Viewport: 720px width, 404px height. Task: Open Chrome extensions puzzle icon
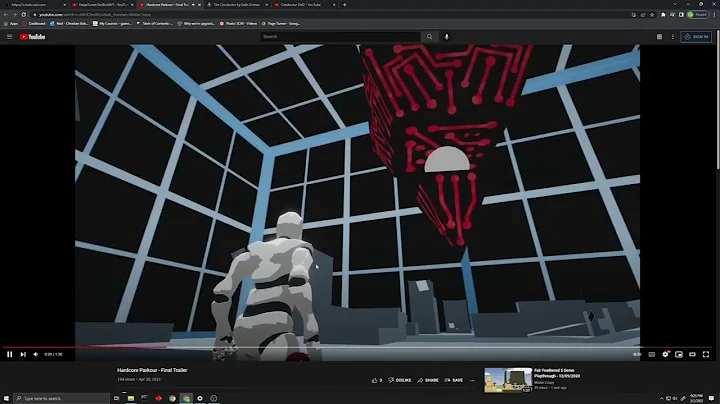[x=663, y=15]
